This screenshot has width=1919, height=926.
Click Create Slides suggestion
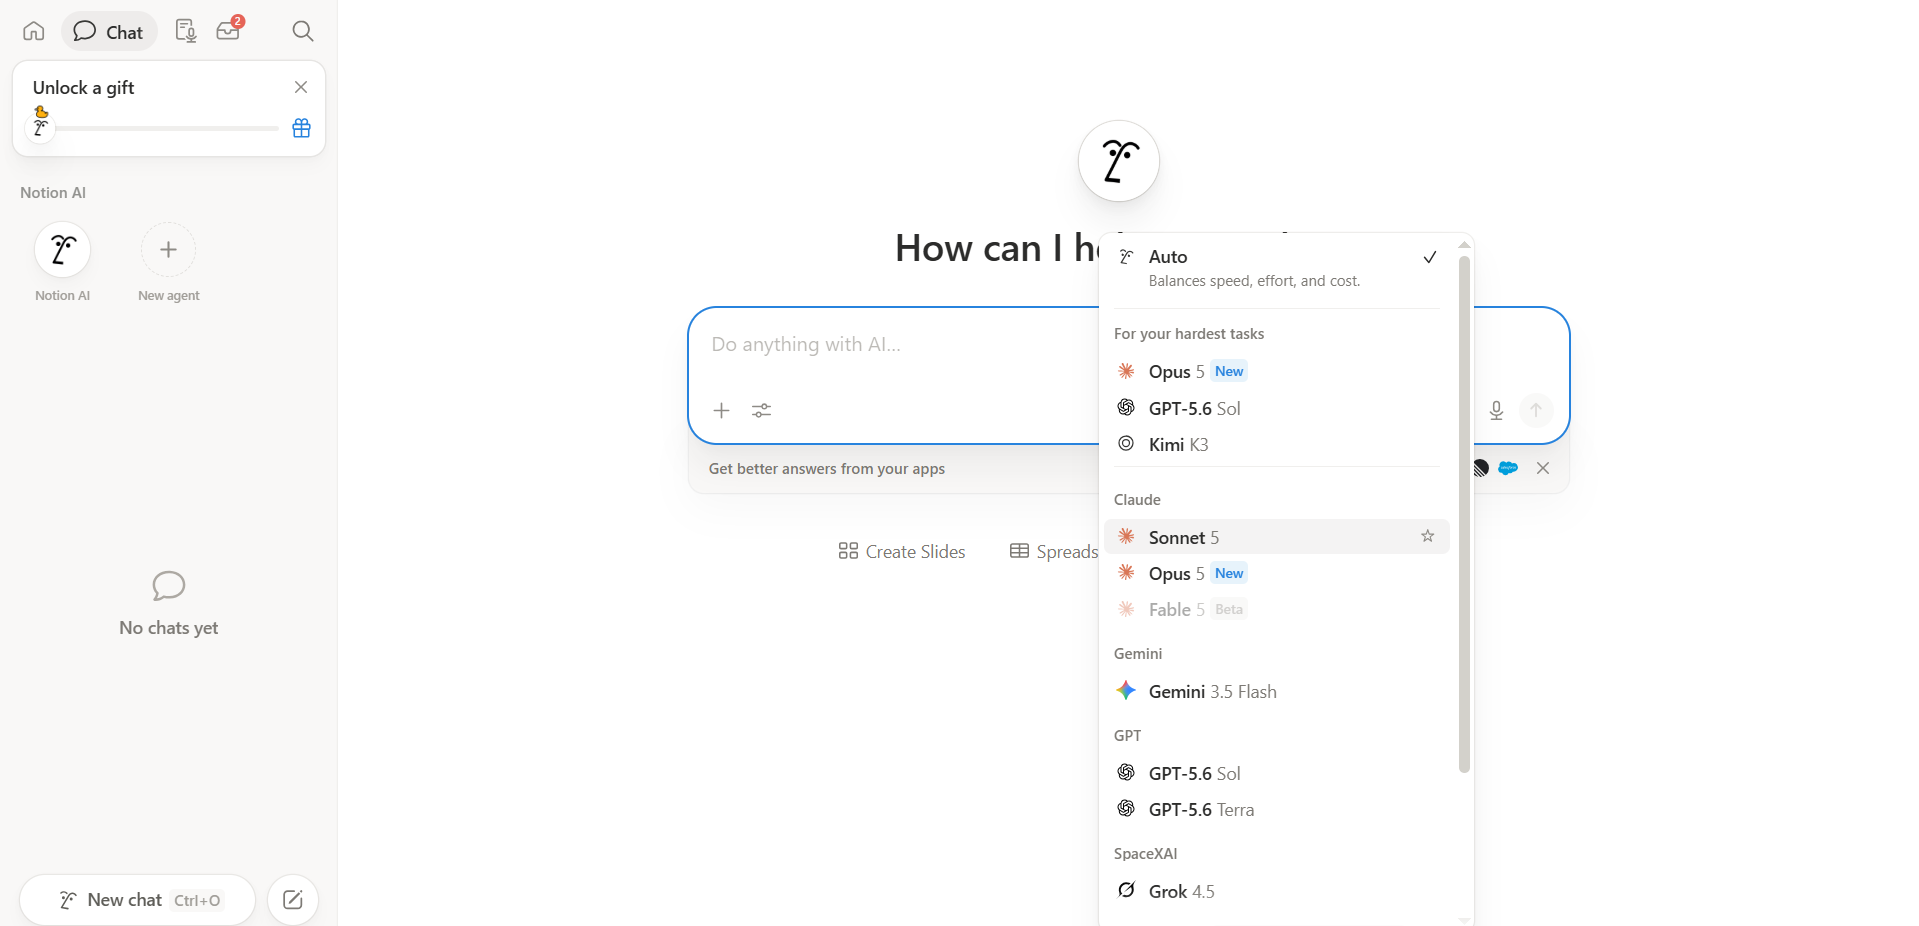pos(902,551)
